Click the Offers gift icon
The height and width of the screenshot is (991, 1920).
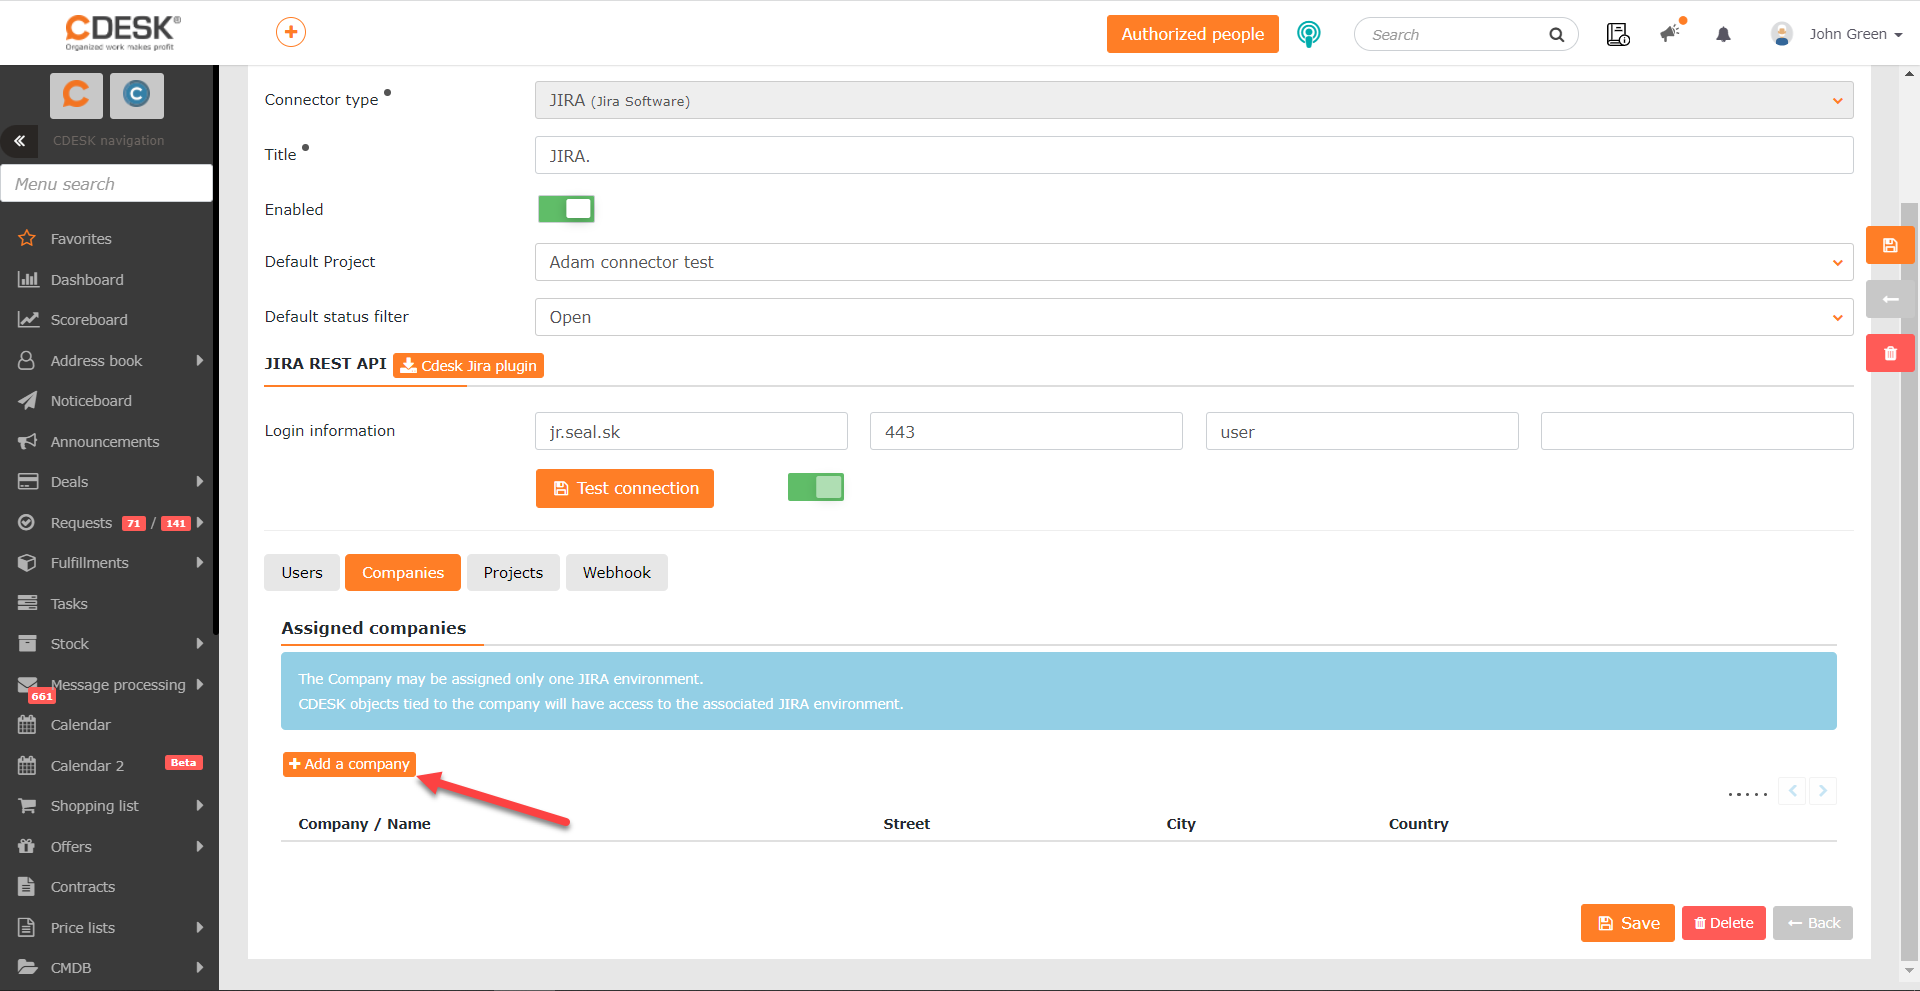point(27,847)
